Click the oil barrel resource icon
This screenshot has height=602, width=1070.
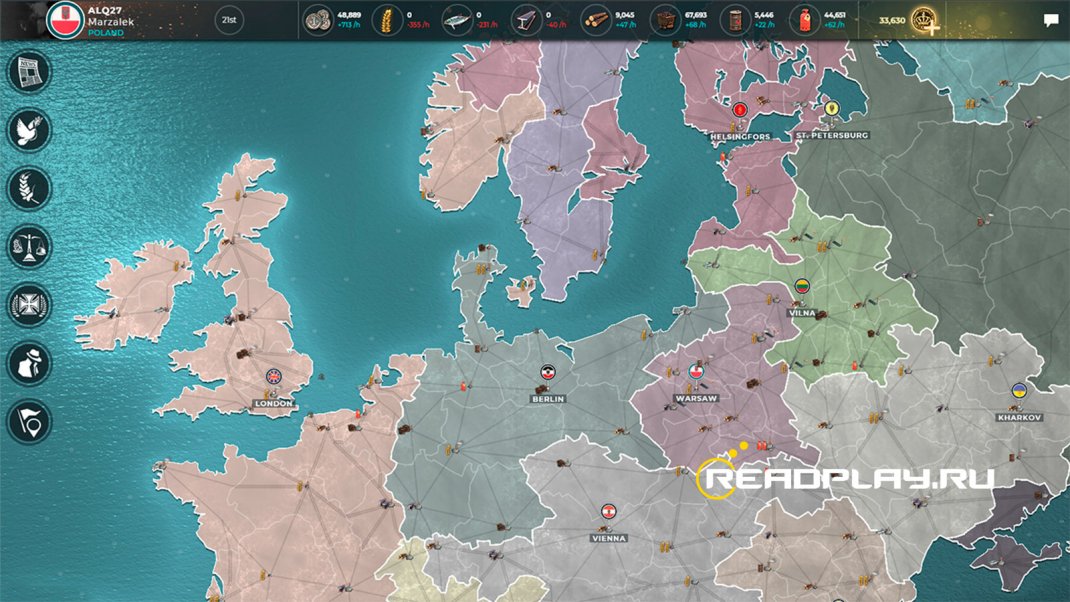click(x=736, y=20)
